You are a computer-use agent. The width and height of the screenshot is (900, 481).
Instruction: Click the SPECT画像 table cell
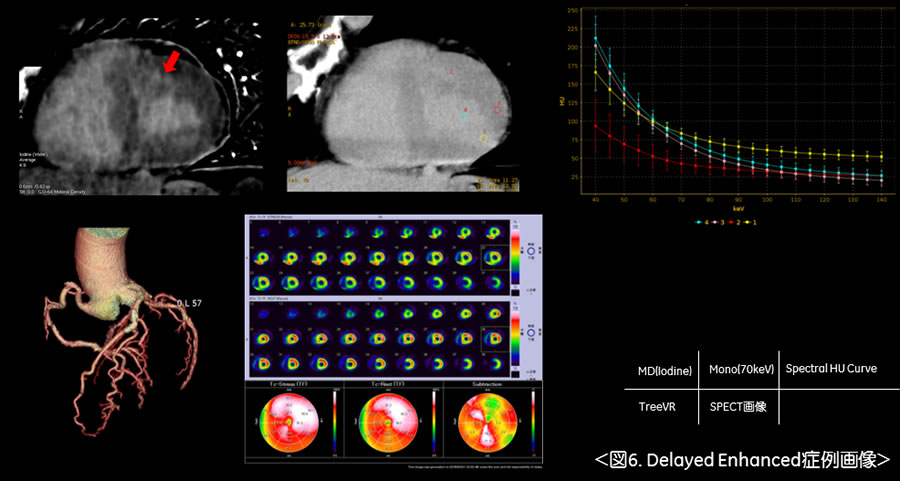coord(739,408)
